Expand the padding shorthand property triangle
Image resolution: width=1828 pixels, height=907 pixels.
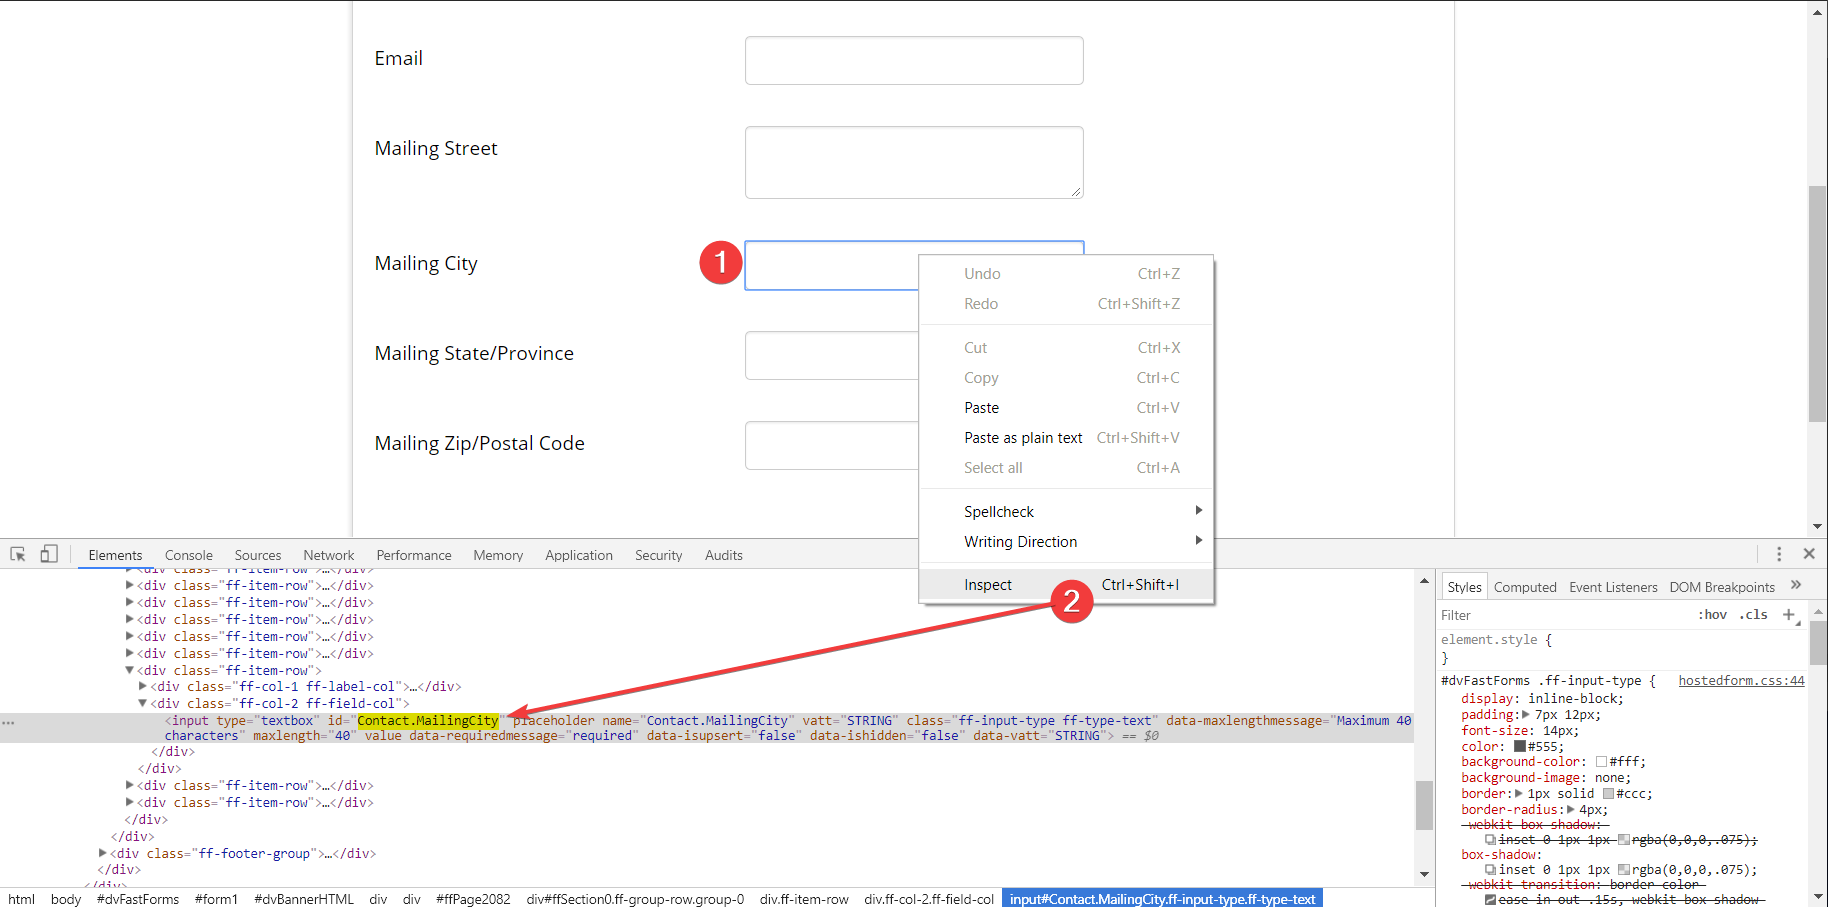coord(1526,715)
